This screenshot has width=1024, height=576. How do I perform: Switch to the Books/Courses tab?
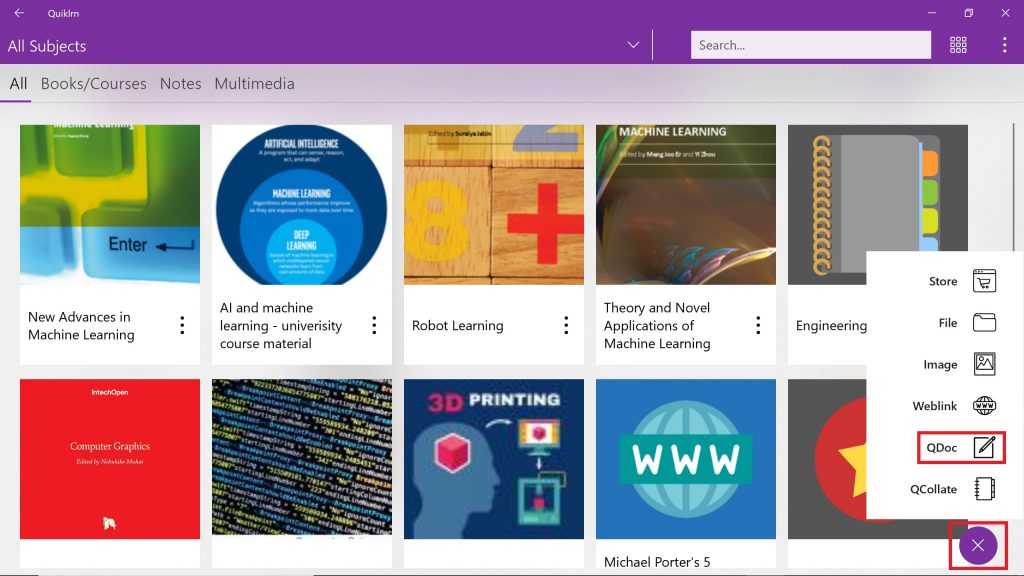[x=93, y=84]
